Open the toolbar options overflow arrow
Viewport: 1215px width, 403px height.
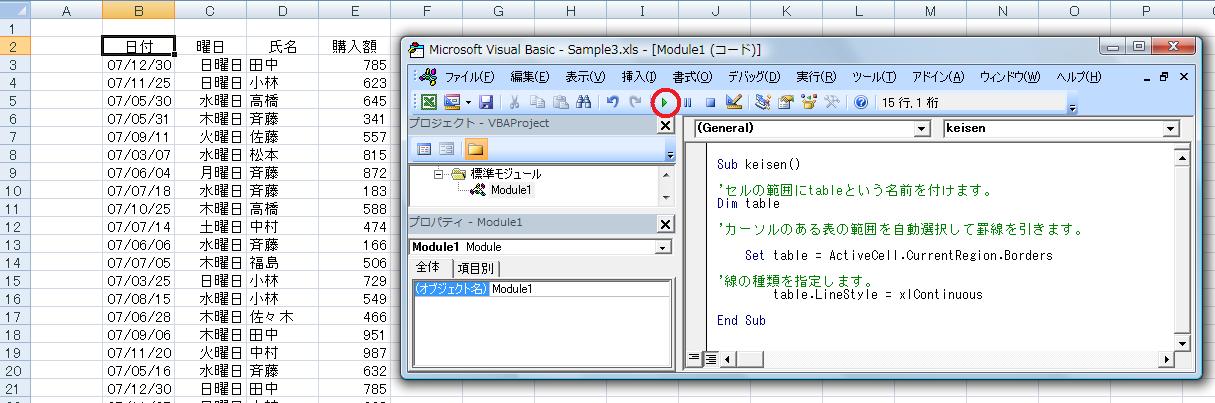click(x=1073, y=106)
